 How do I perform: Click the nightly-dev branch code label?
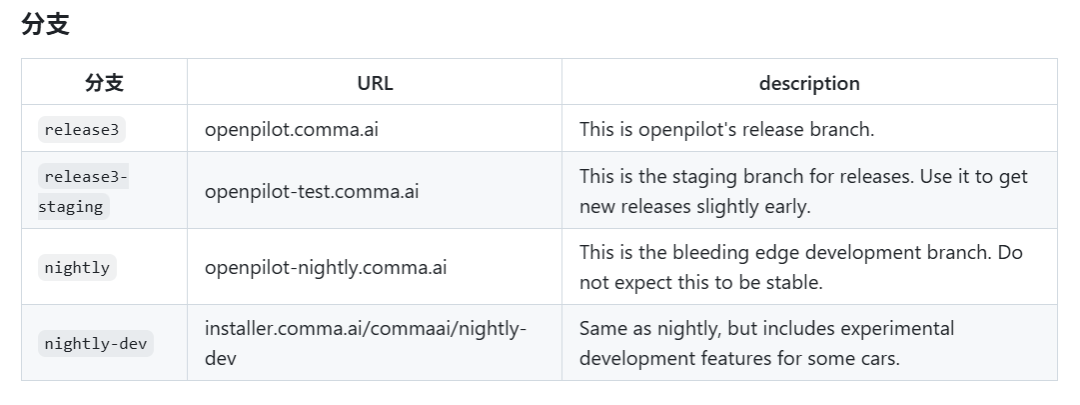[x=96, y=343]
